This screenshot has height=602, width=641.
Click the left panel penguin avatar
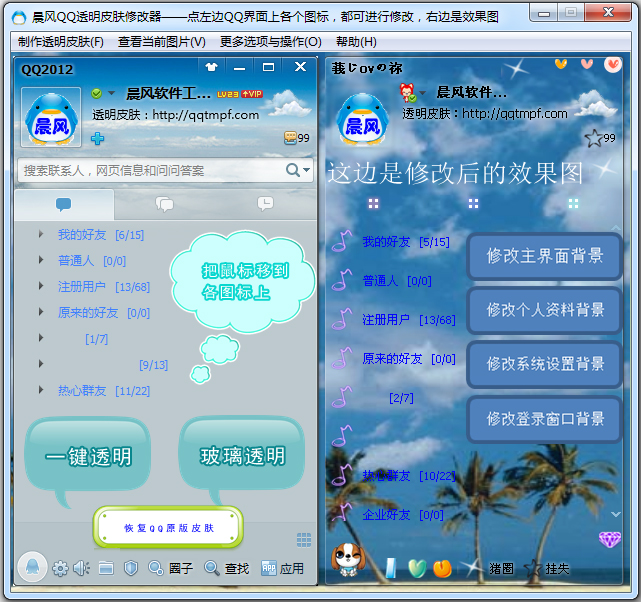tap(51, 119)
